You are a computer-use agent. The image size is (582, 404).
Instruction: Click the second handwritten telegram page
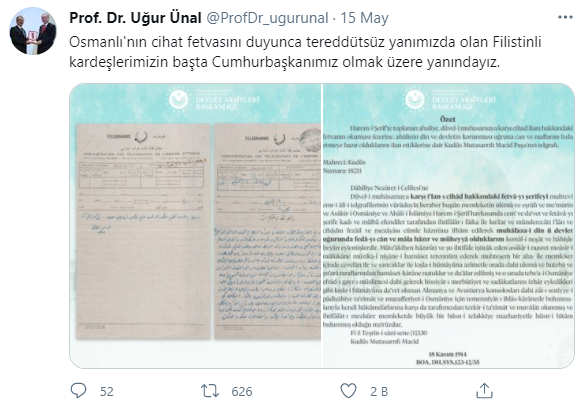(x=268, y=231)
